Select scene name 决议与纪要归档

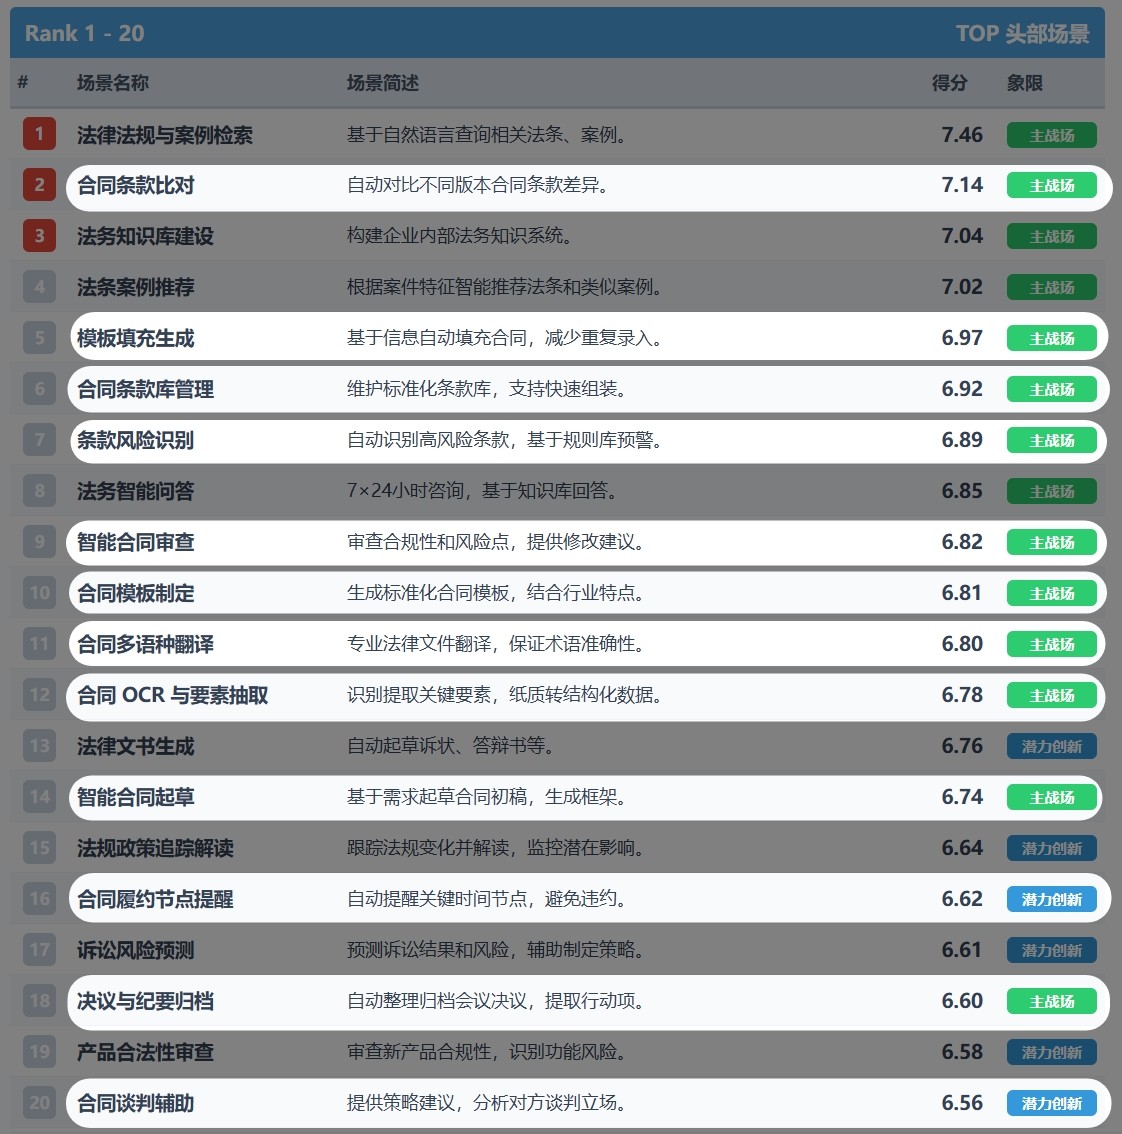(x=145, y=1002)
